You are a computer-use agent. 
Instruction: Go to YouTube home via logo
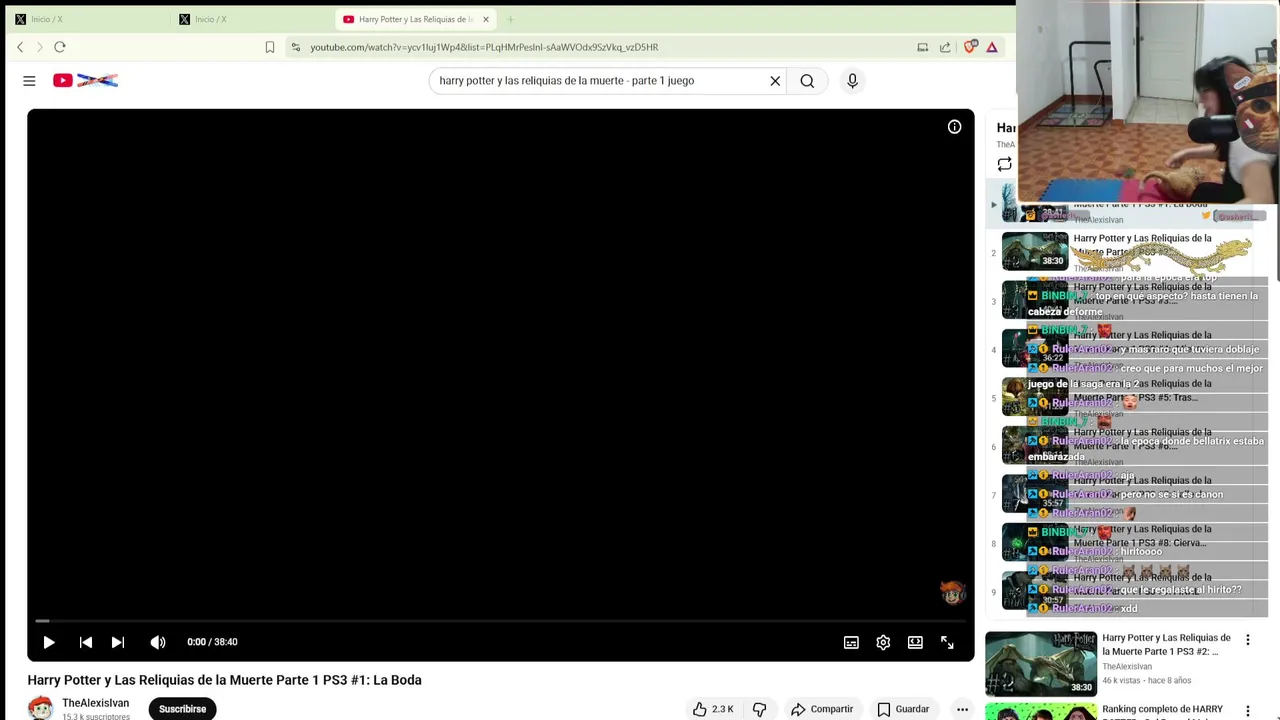86,81
